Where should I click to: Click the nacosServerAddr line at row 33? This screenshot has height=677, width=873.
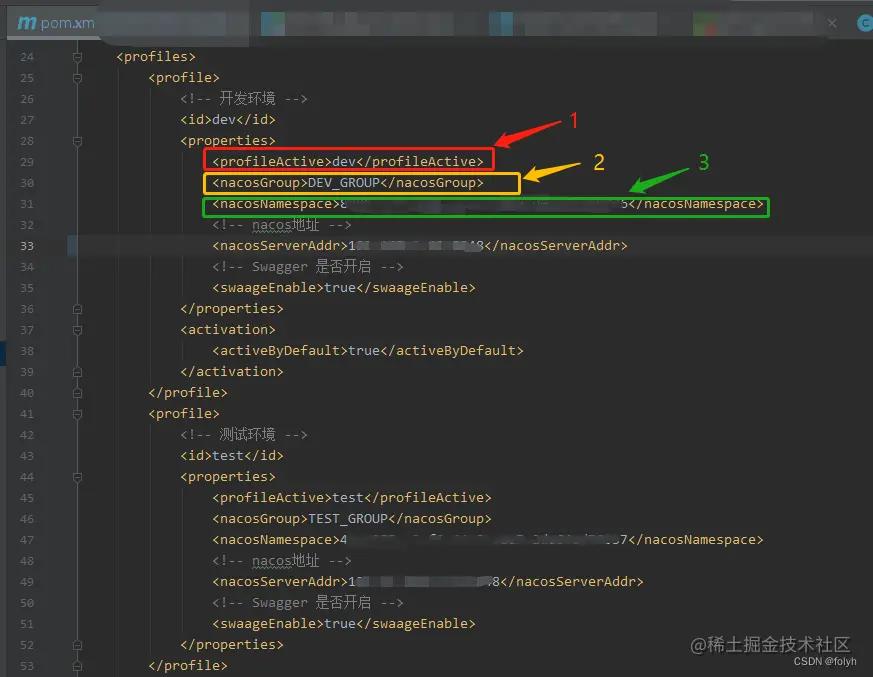[x=420, y=246]
